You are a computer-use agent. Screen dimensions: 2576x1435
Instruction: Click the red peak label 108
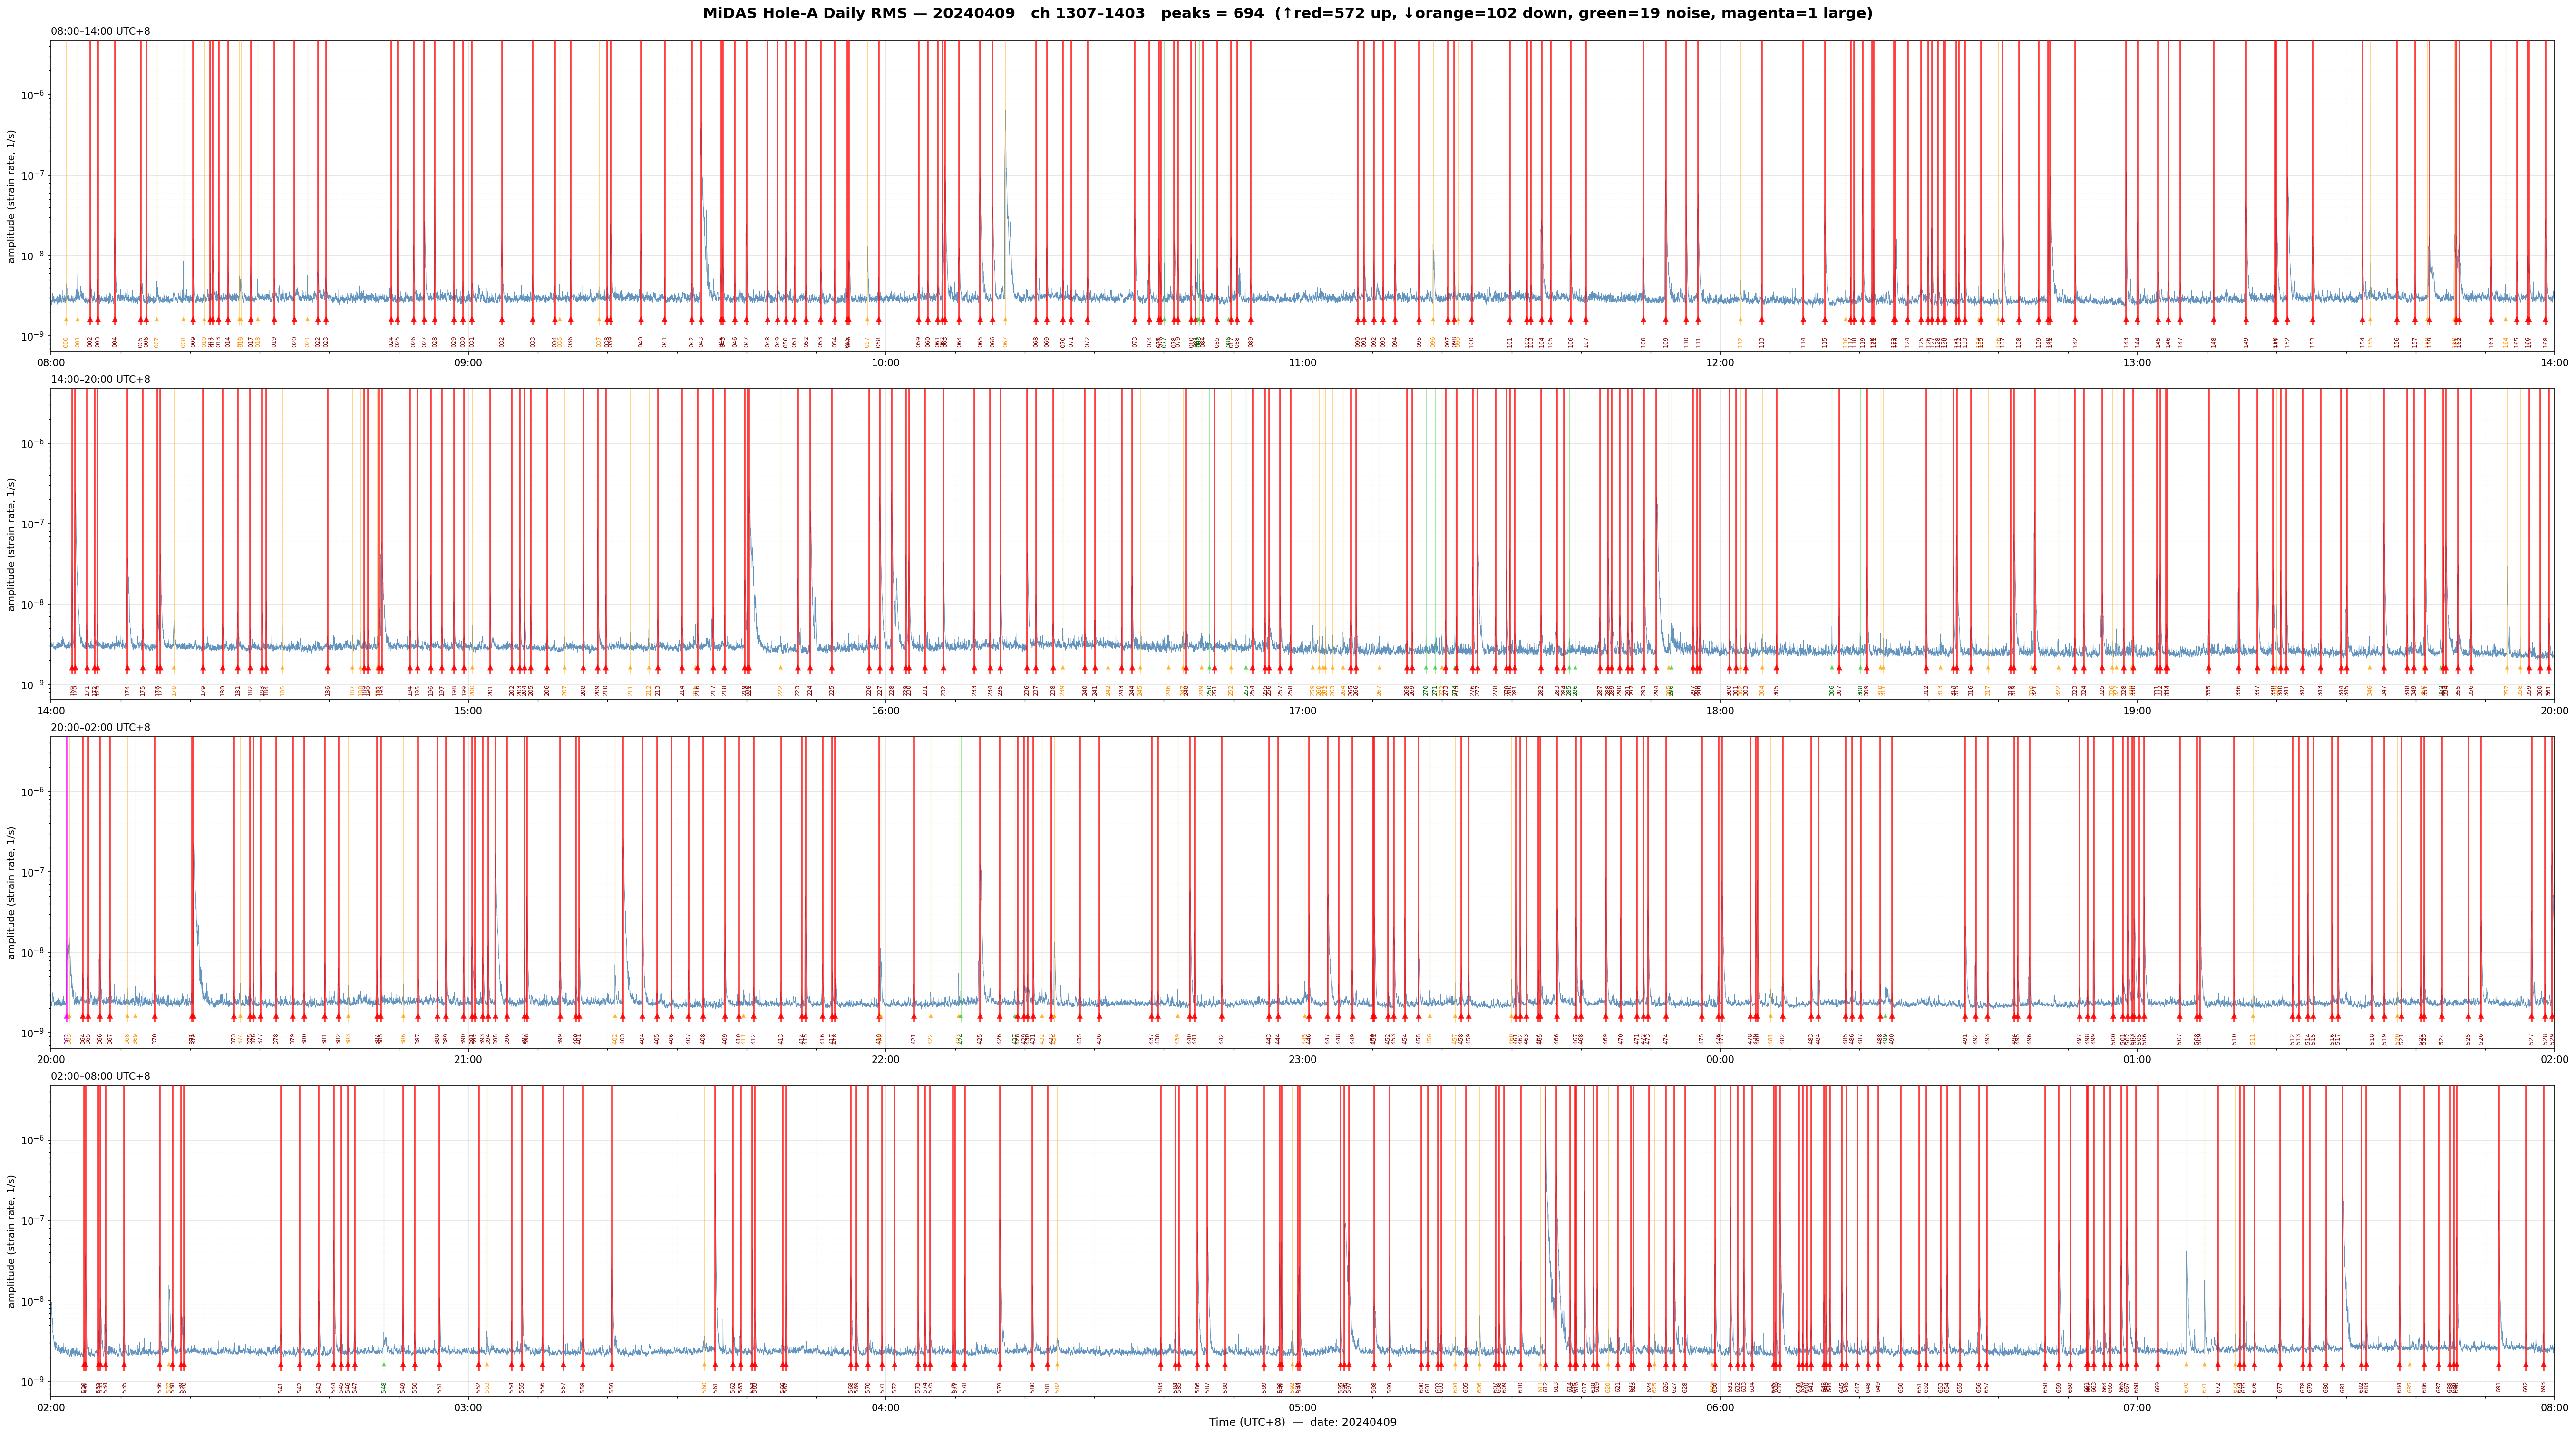tap(1643, 342)
